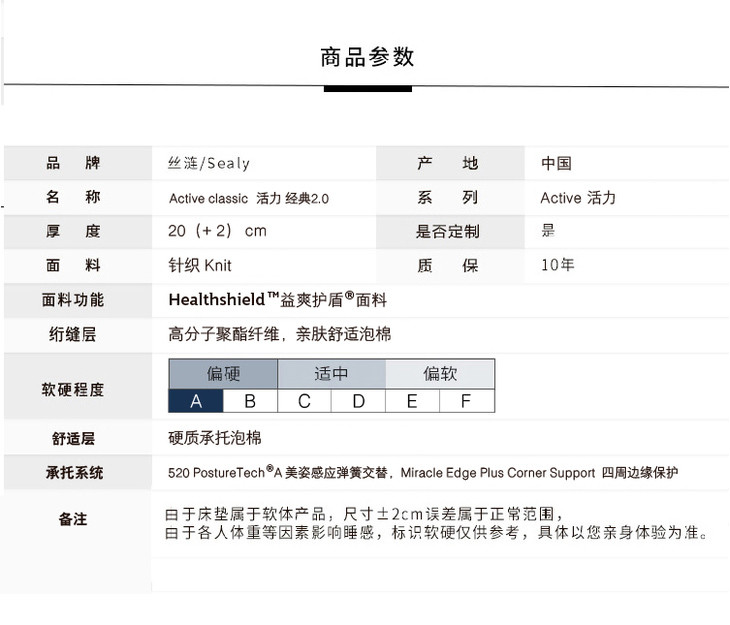The image size is (730, 625).
Task: Select firmness level D cell
Action: pos(358,401)
